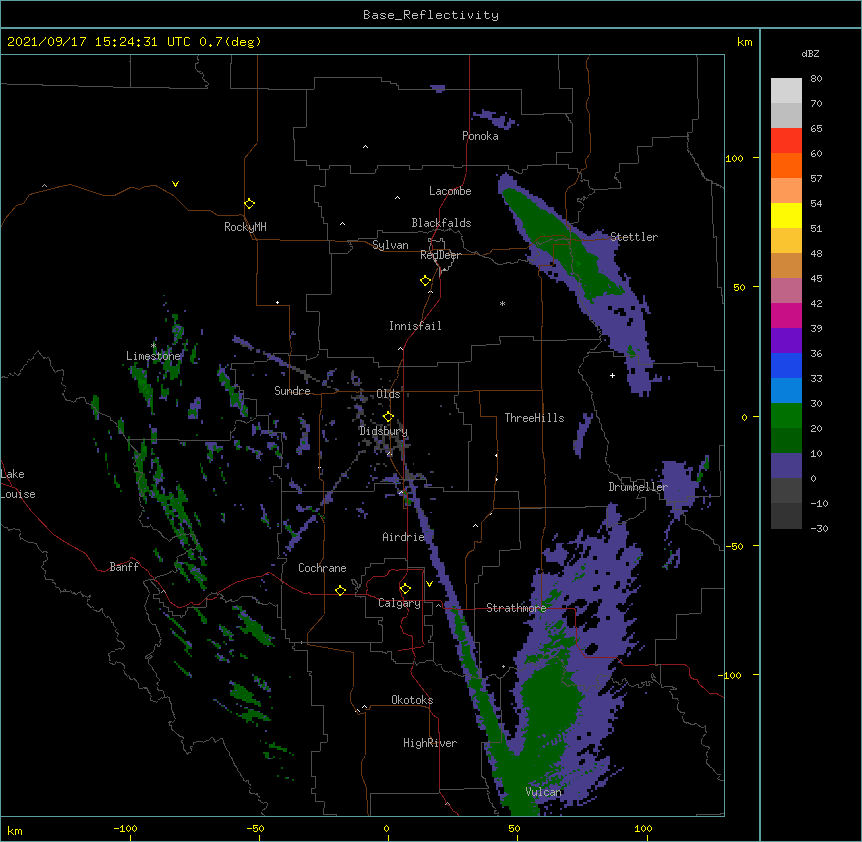Image resolution: width=862 pixels, height=842 pixels.
Task: Click the Base_Reflectivity title
Action: point(431,15)
